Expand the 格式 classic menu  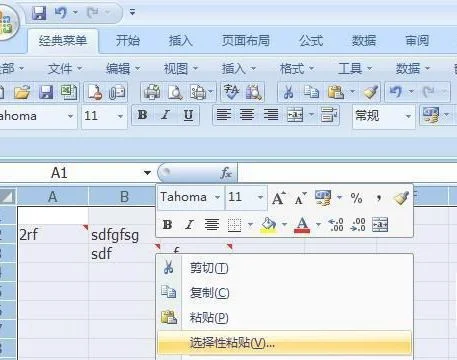(x=297, y=69)
